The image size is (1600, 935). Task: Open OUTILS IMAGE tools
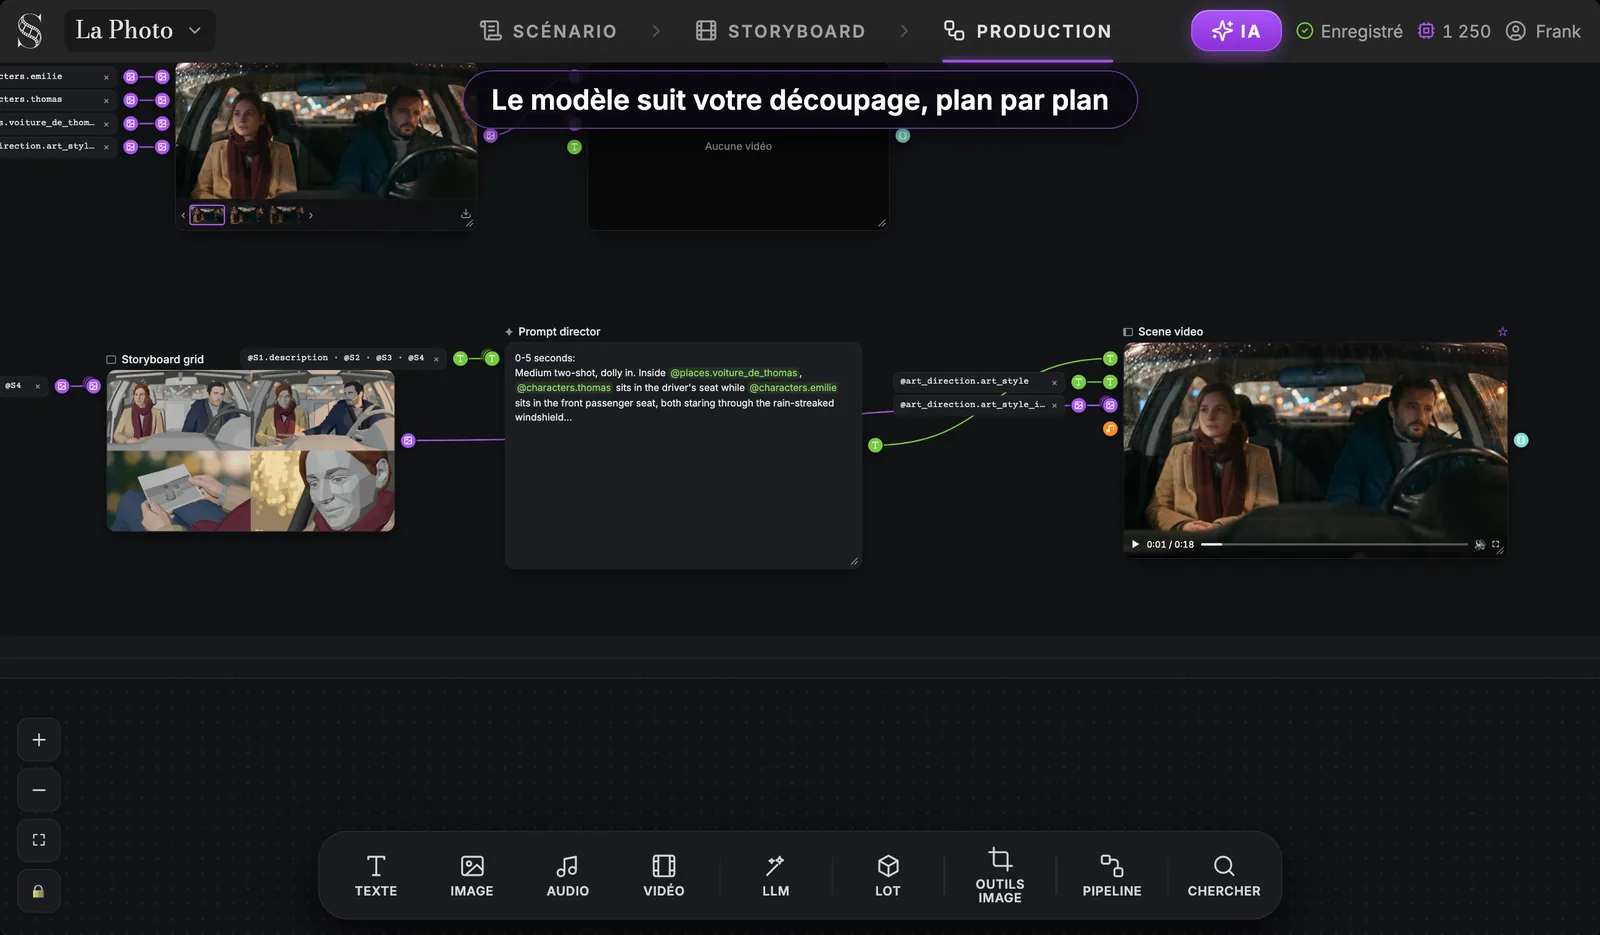click(1000, 876)
